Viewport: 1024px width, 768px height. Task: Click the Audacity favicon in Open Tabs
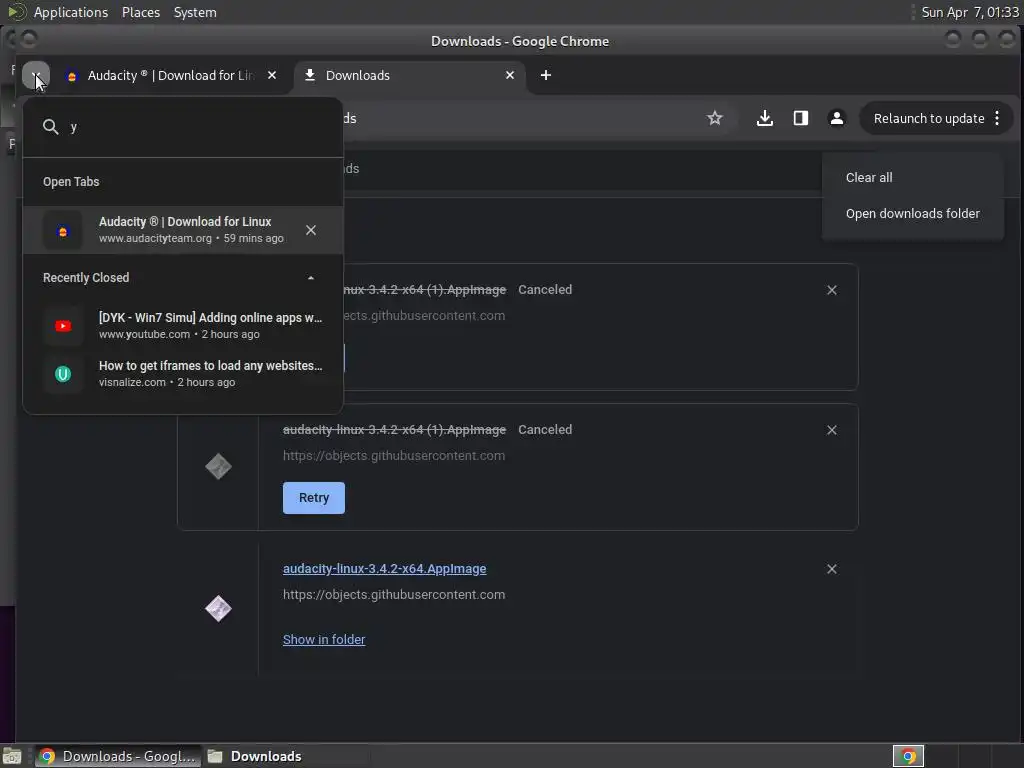(x=63, y=231)
